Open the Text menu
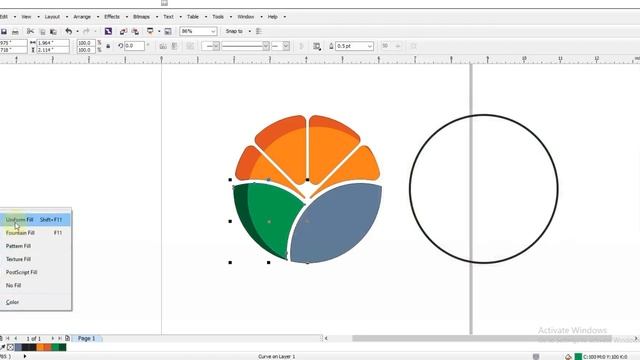640x360 pixels. [x=168, y=17]
